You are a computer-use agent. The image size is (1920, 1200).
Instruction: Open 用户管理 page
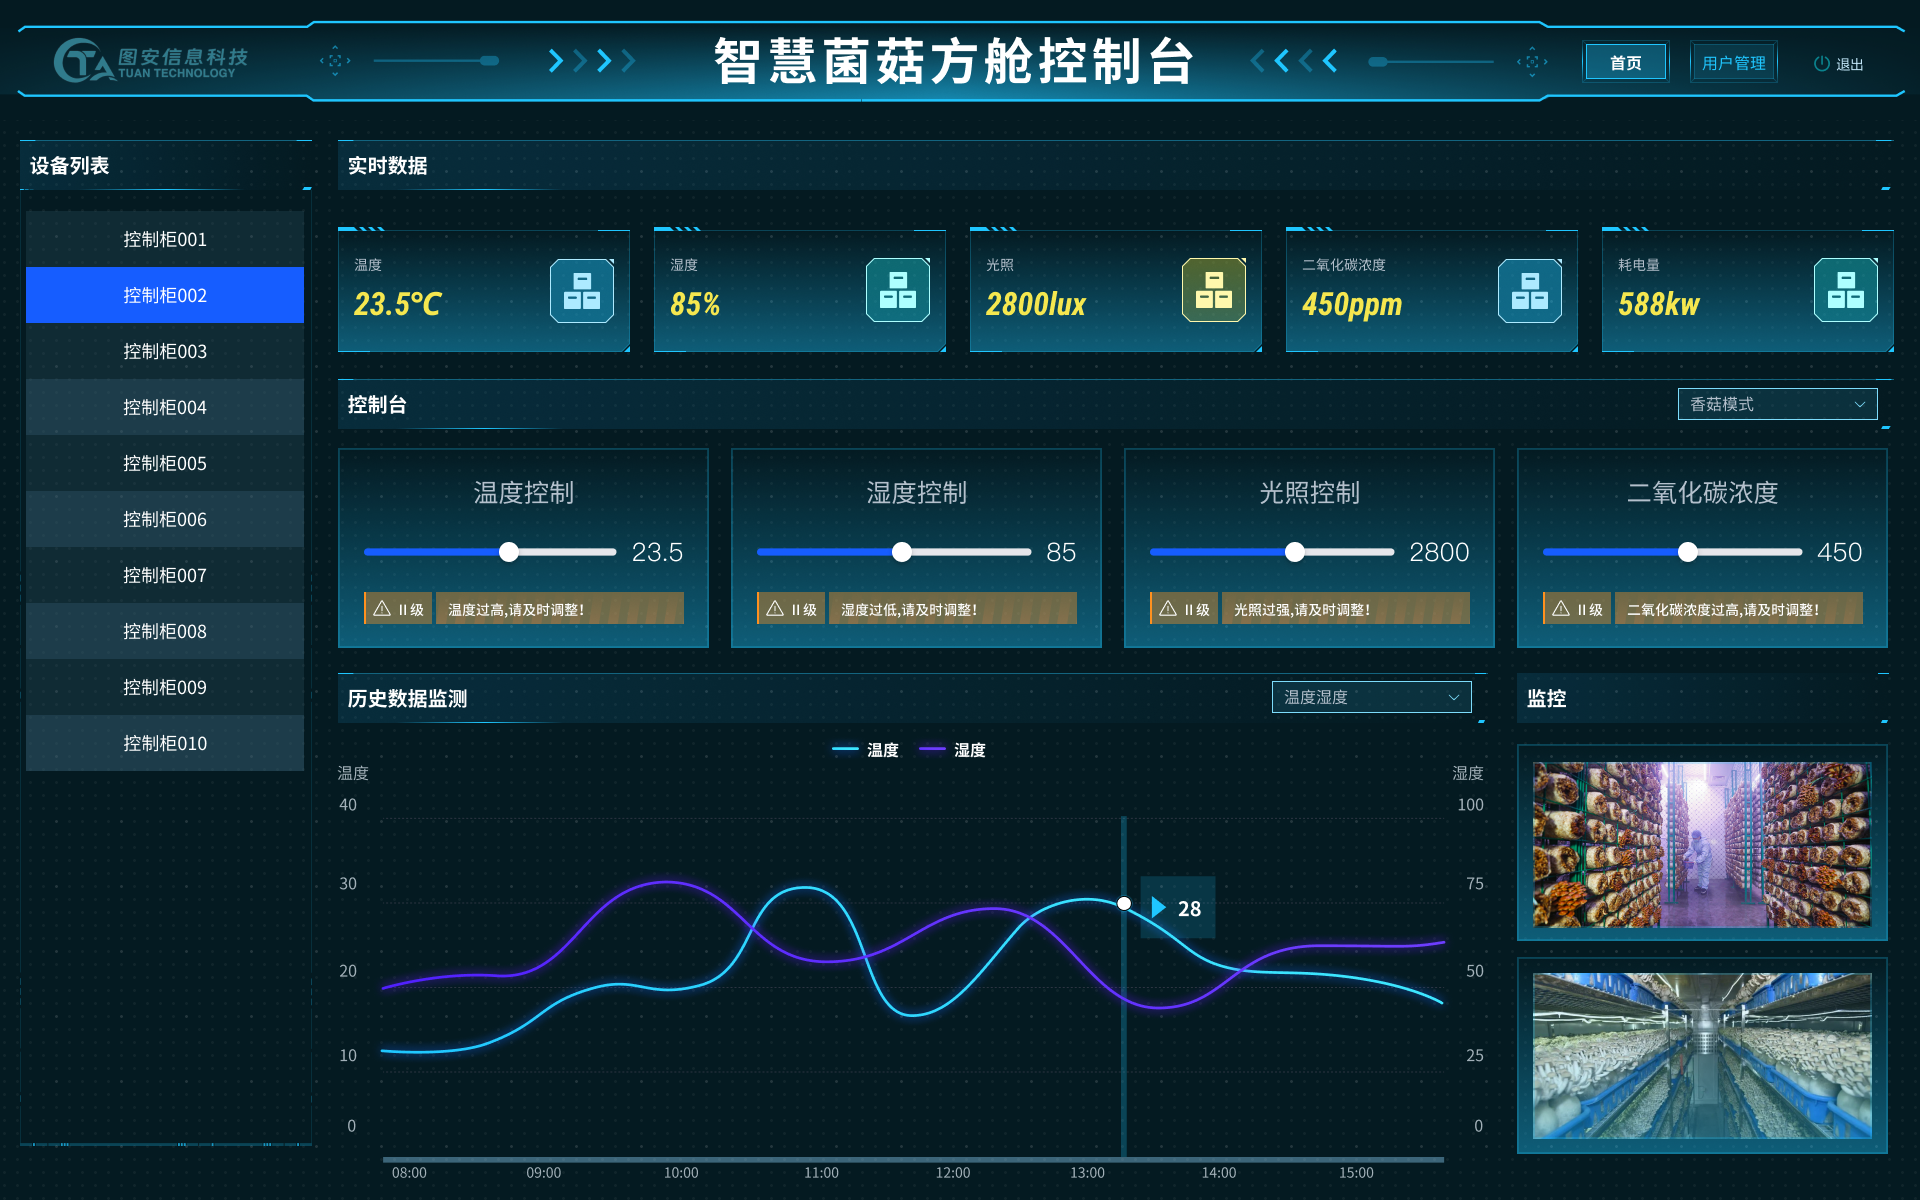(1733, 62)
